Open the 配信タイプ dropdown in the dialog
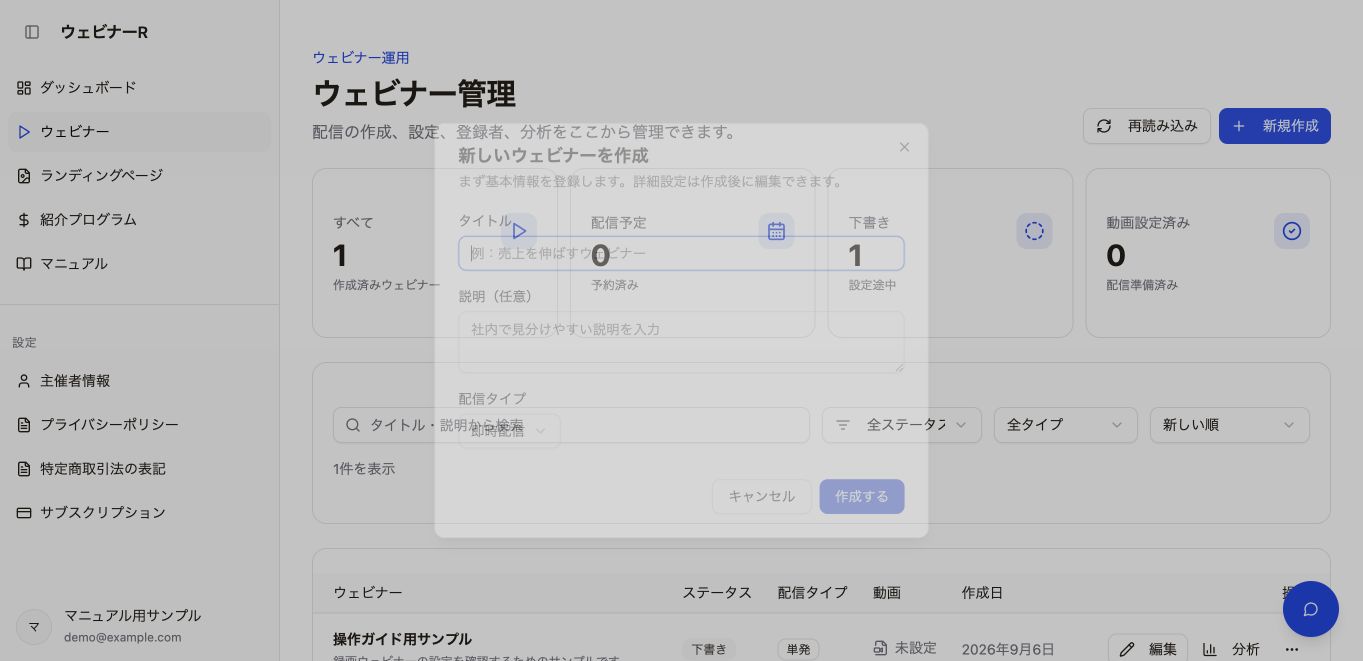This screenshot has width=1363, height=661. 509,431
